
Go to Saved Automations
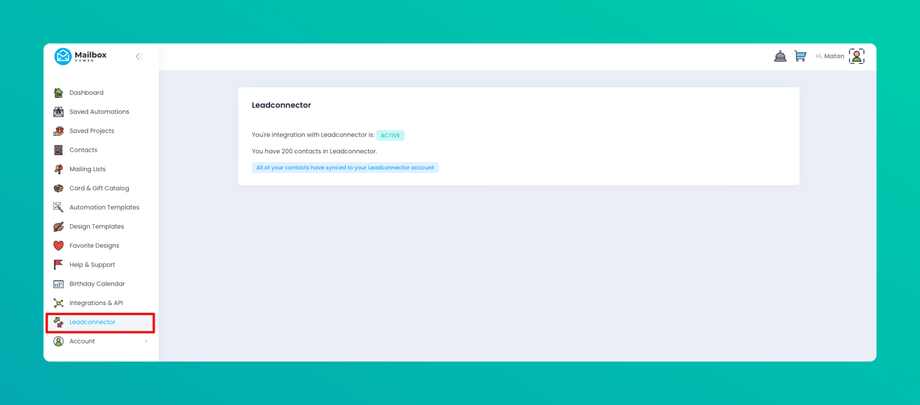[99, 112]
